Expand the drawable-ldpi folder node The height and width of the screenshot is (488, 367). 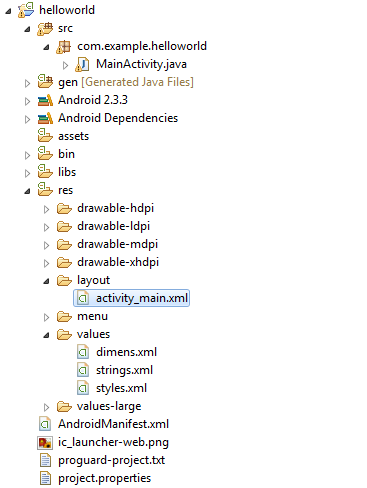click(47, 227)
